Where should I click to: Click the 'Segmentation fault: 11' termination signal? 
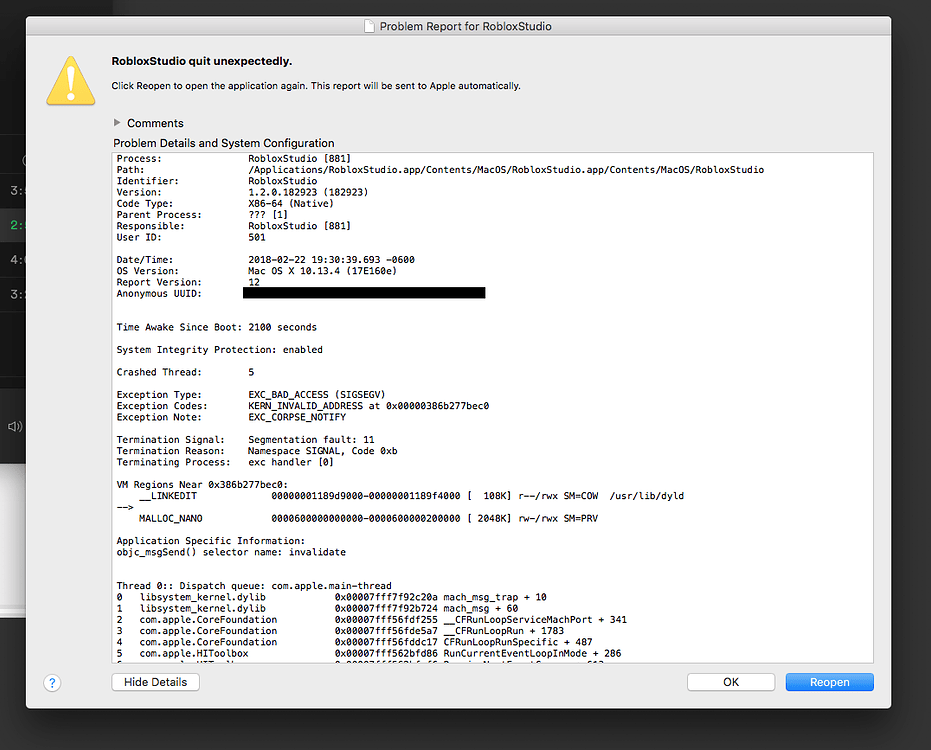[x=311, y=440]
